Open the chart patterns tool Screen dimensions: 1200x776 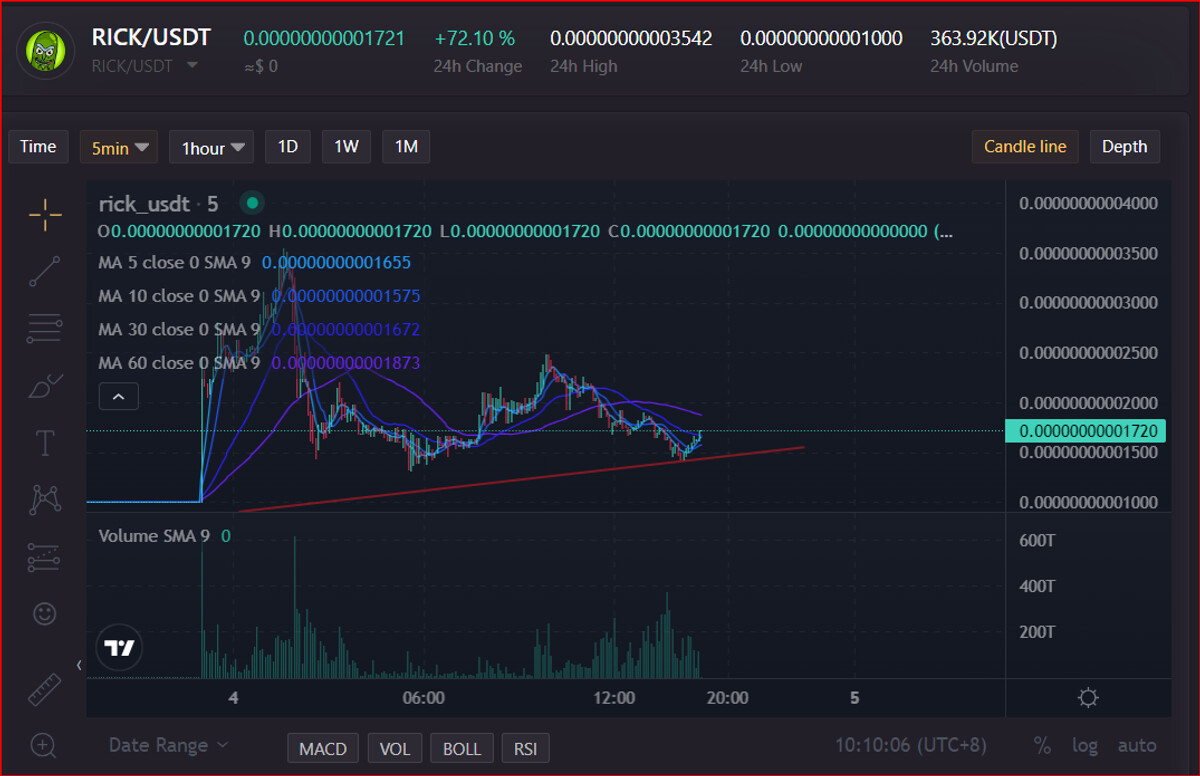pos(45,499)
